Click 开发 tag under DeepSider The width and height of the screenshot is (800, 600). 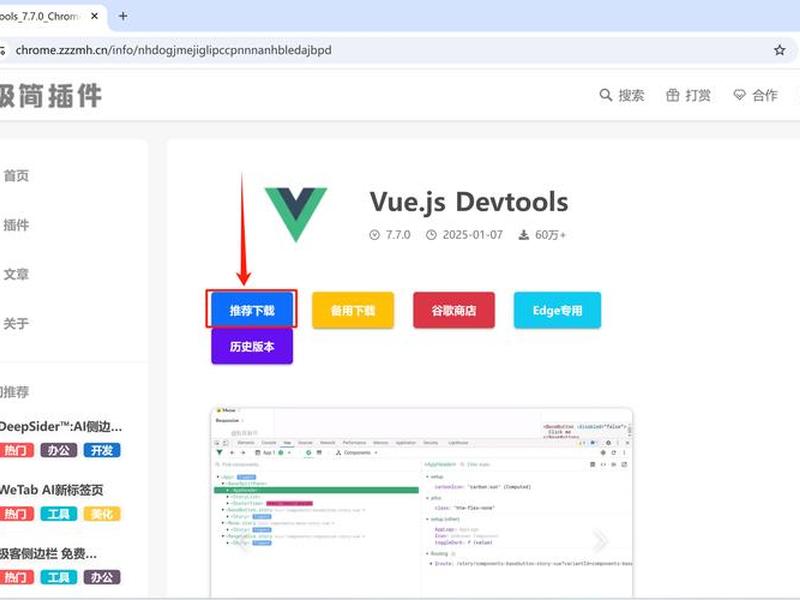pos(102,451)
